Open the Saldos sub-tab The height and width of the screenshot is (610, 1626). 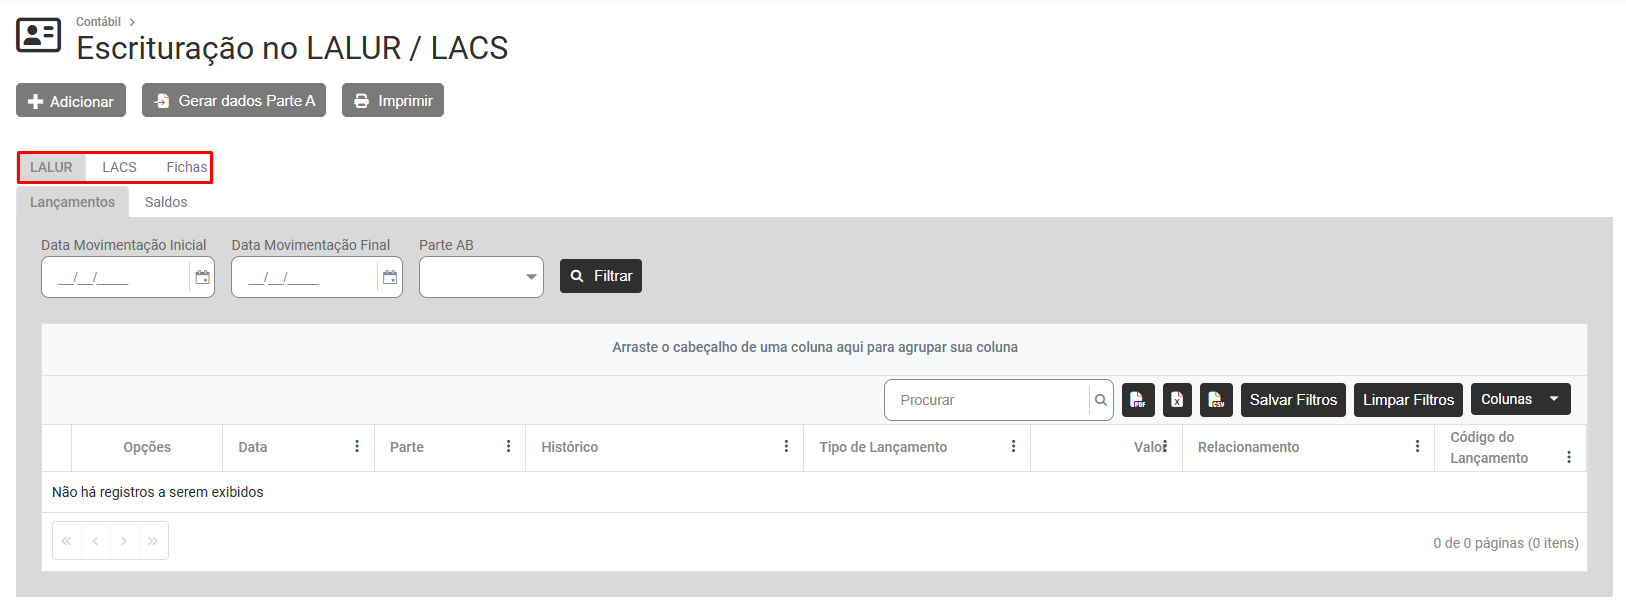(x=166, y=202)
